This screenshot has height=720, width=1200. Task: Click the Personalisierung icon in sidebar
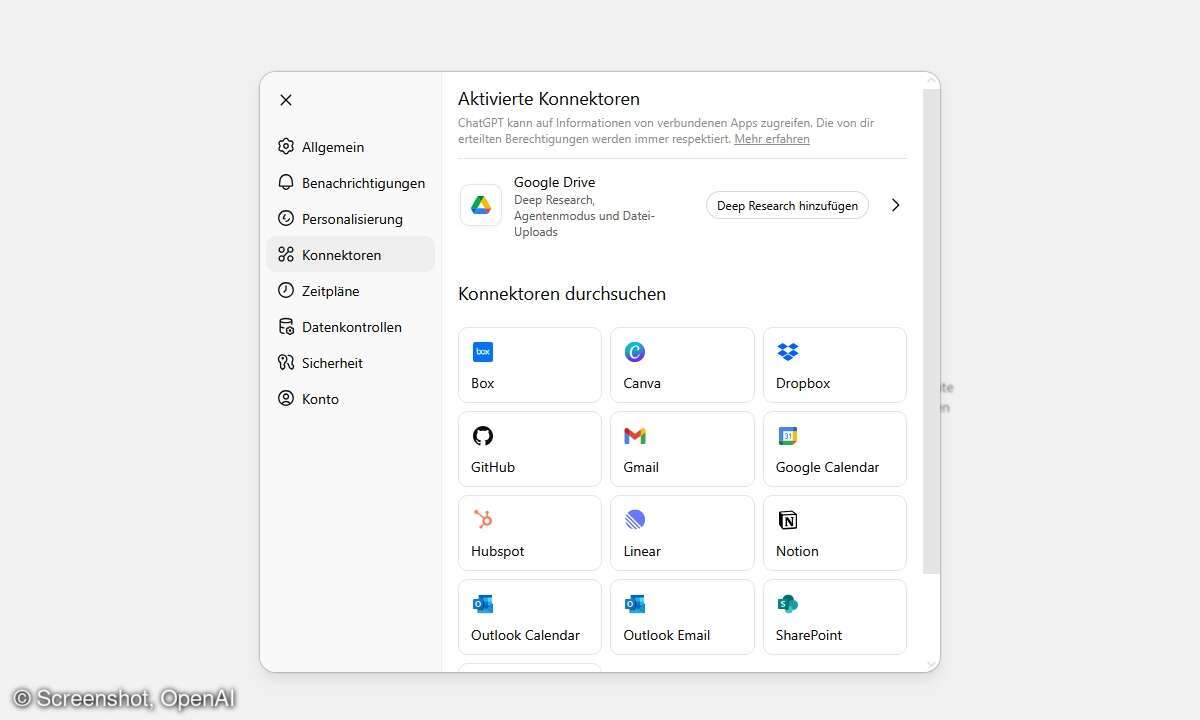point(286,219)
